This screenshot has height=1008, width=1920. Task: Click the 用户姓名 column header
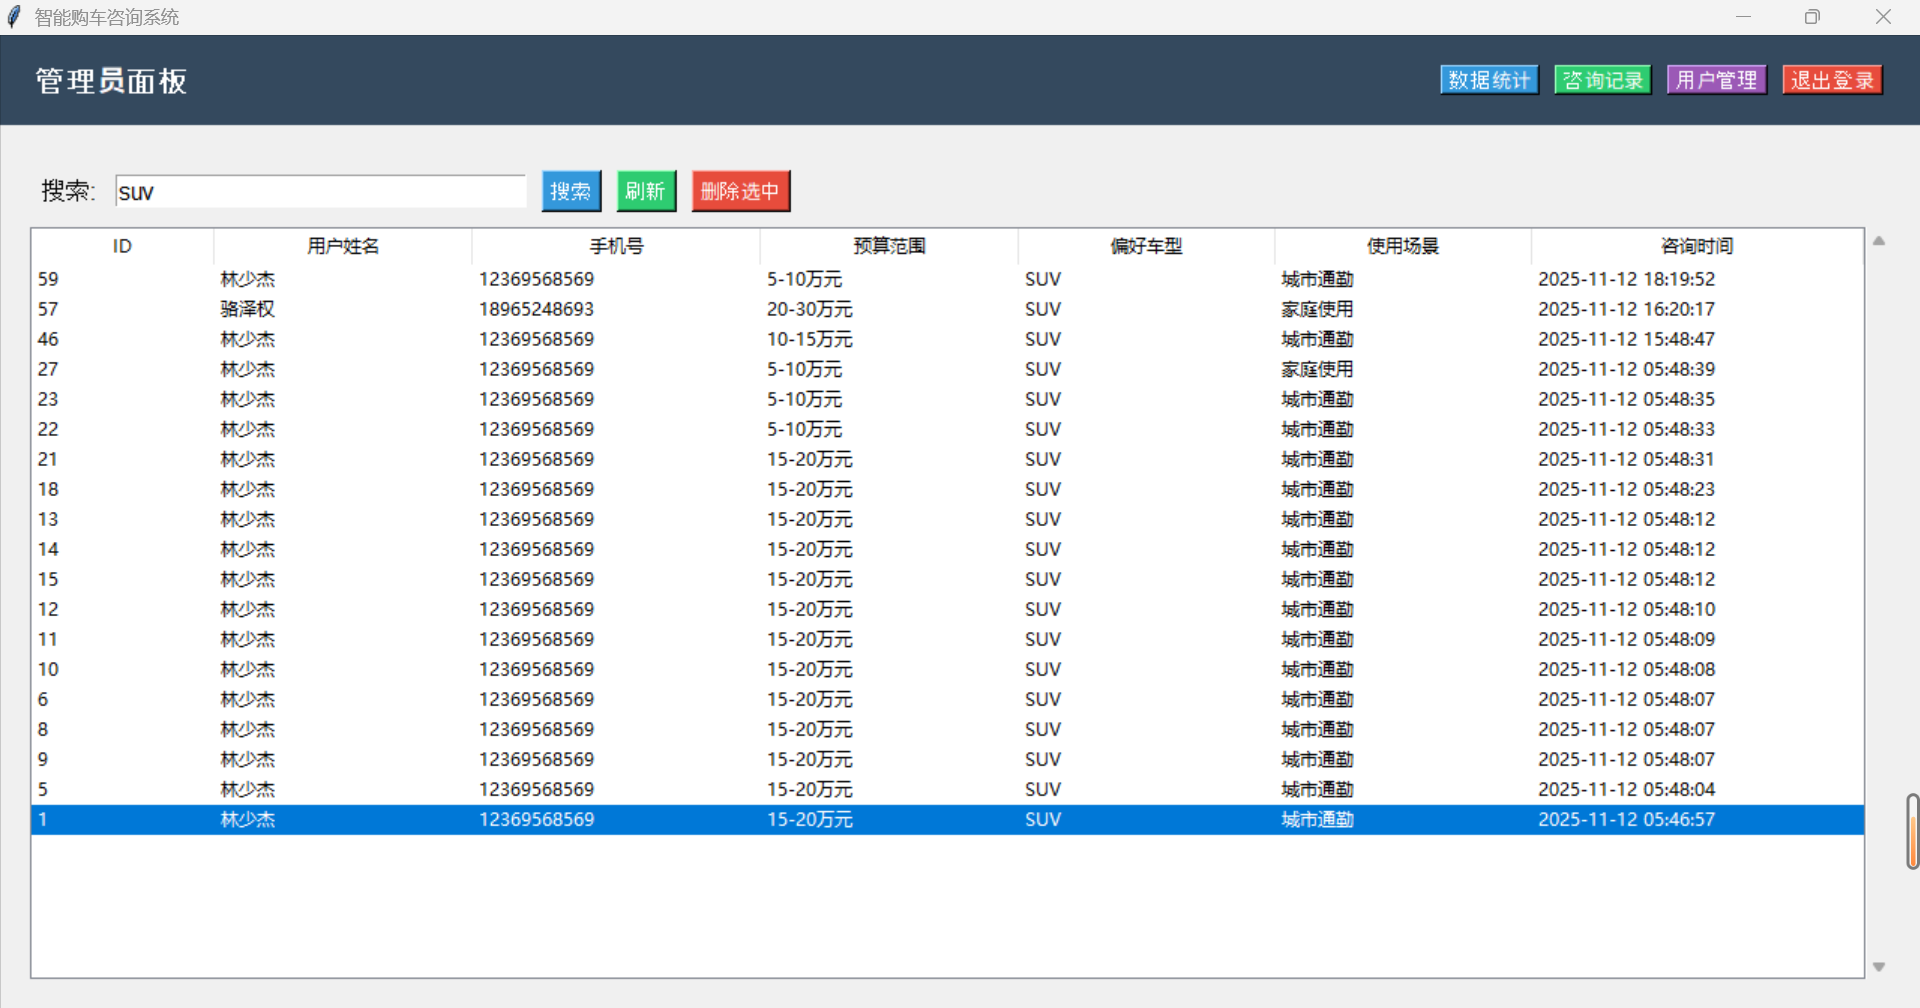343,246
